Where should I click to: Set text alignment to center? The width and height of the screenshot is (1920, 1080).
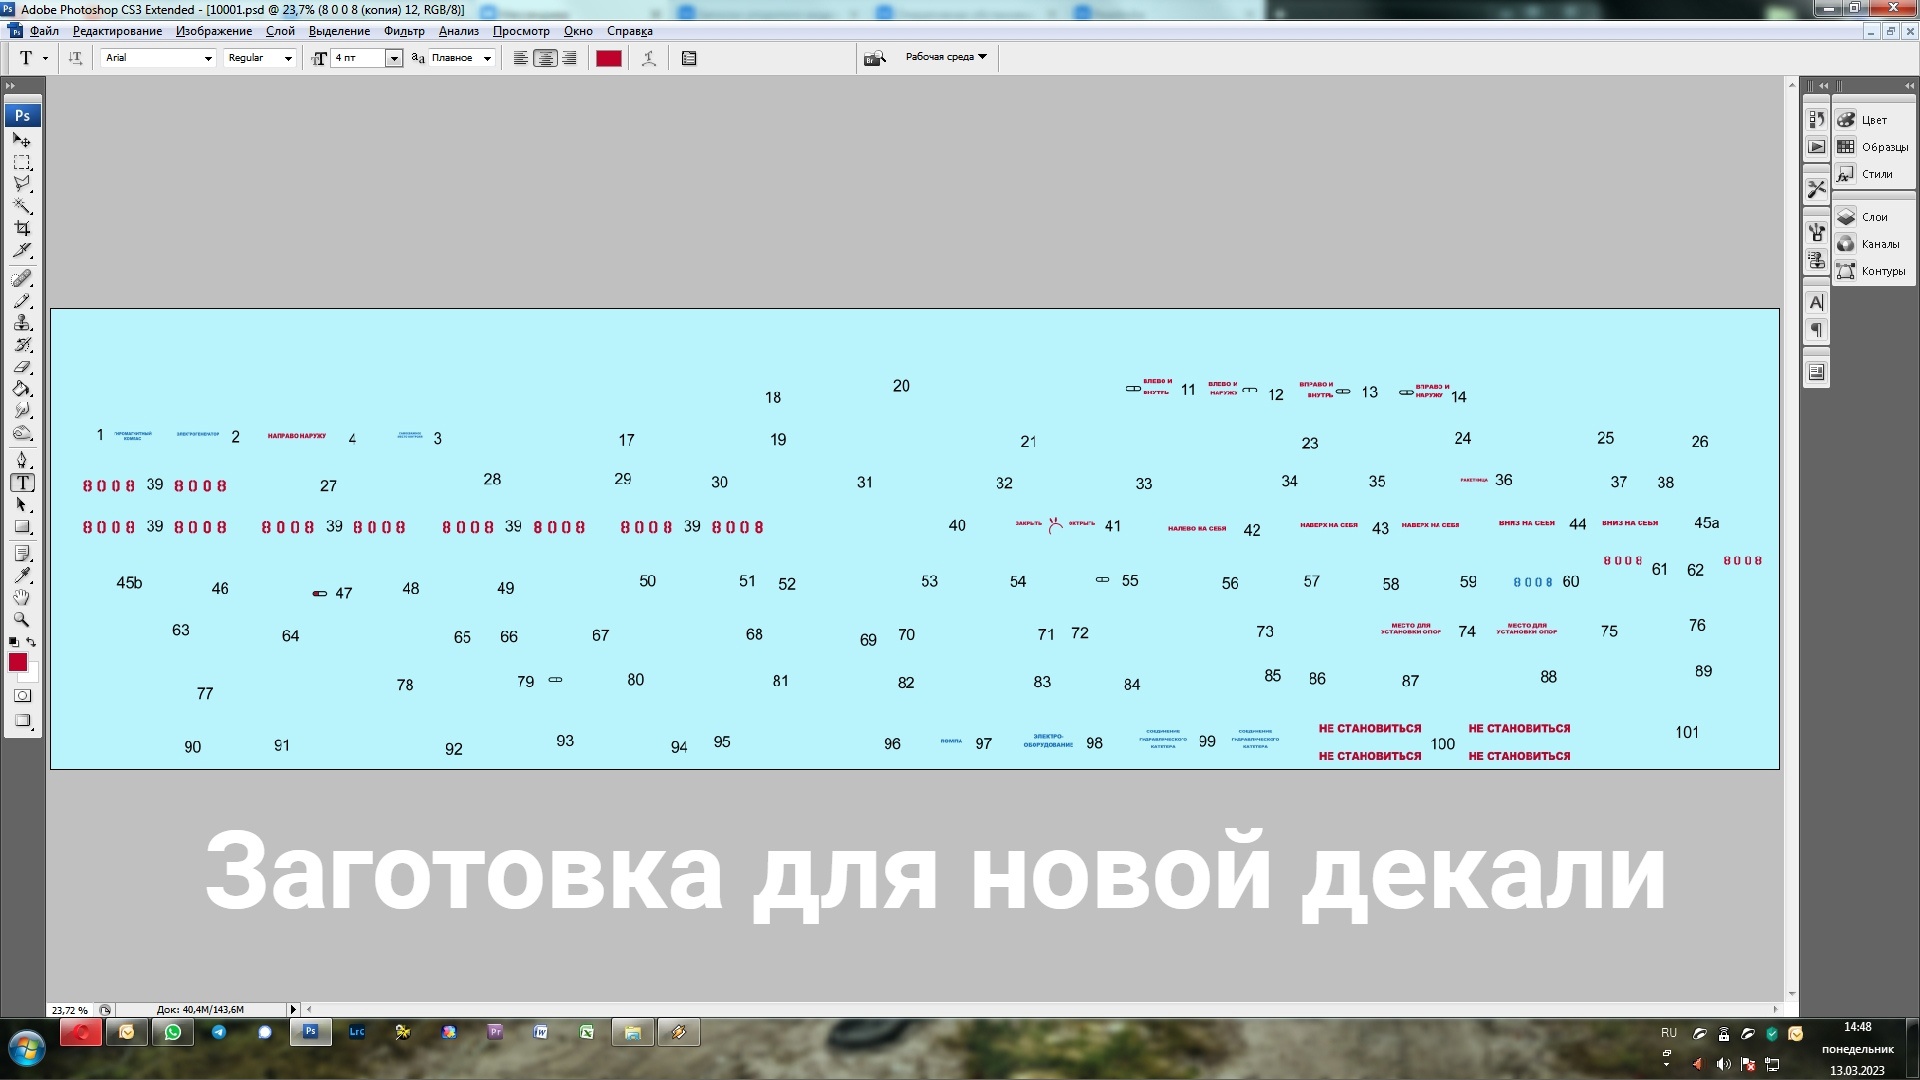(545, 58)
